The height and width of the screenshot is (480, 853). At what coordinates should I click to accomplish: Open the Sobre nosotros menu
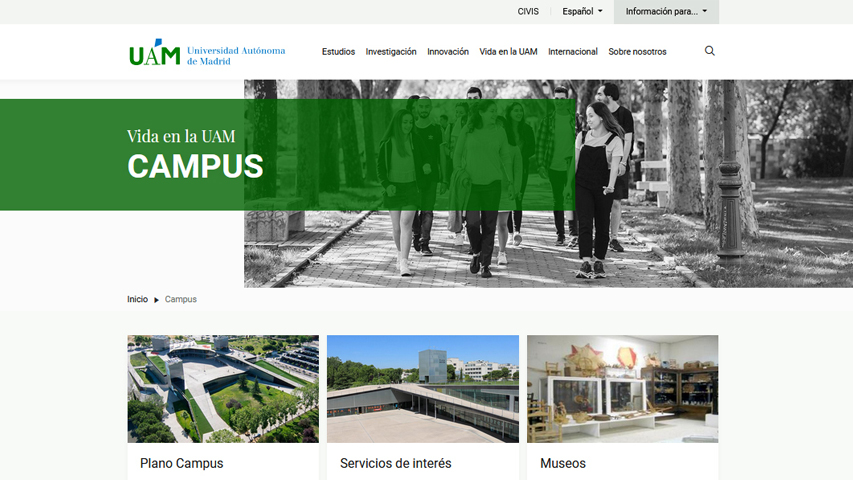(637, 52)
